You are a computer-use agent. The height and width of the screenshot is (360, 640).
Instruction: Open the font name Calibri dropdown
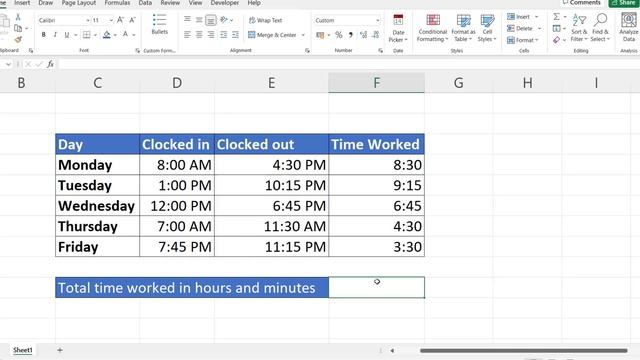[87, 20]
